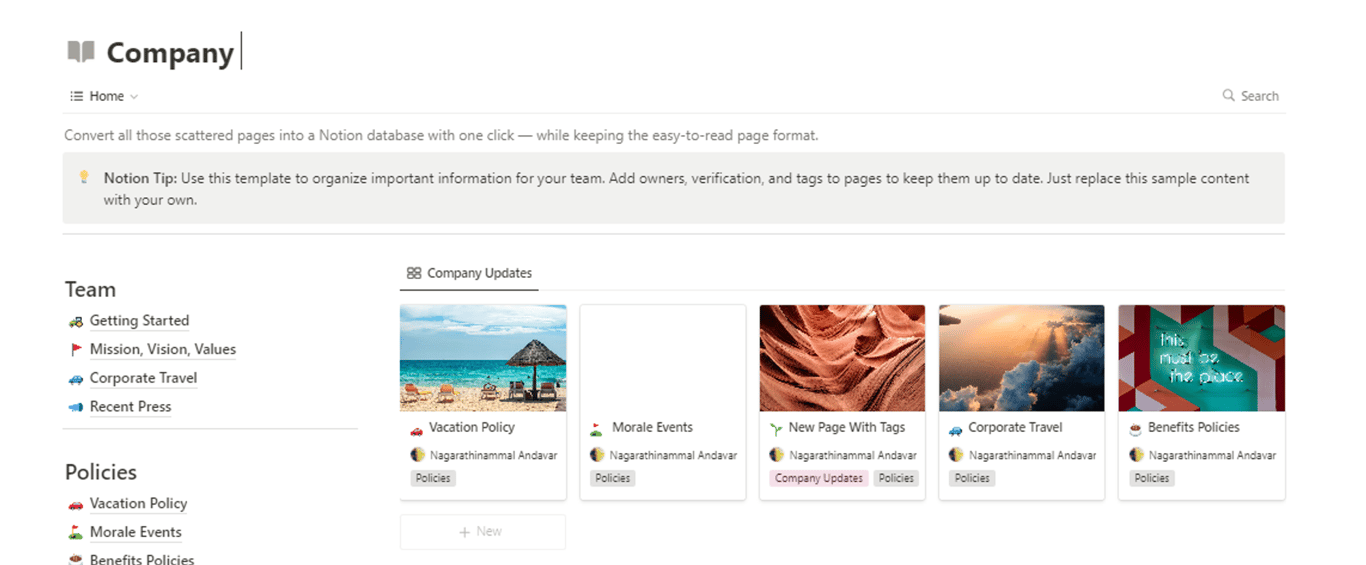Open Mission, Vision, Values page link
Viewport: 1366px width, 565px height.
(163, 350)
